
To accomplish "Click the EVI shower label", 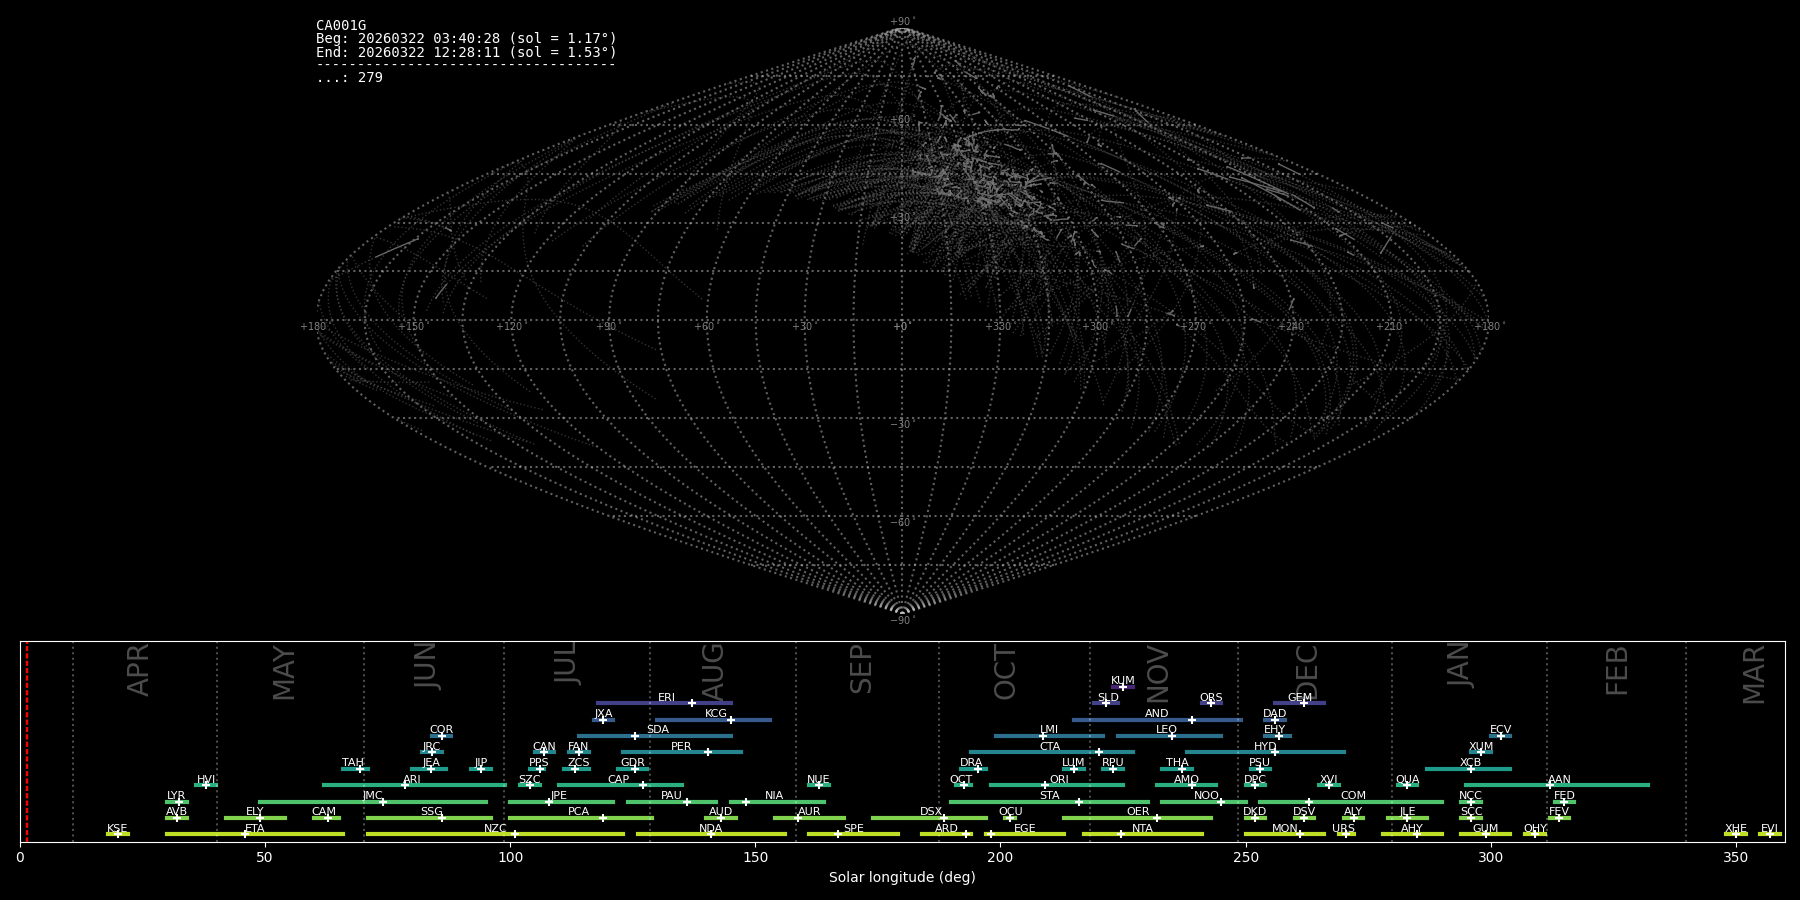I will pos(1769,829).
